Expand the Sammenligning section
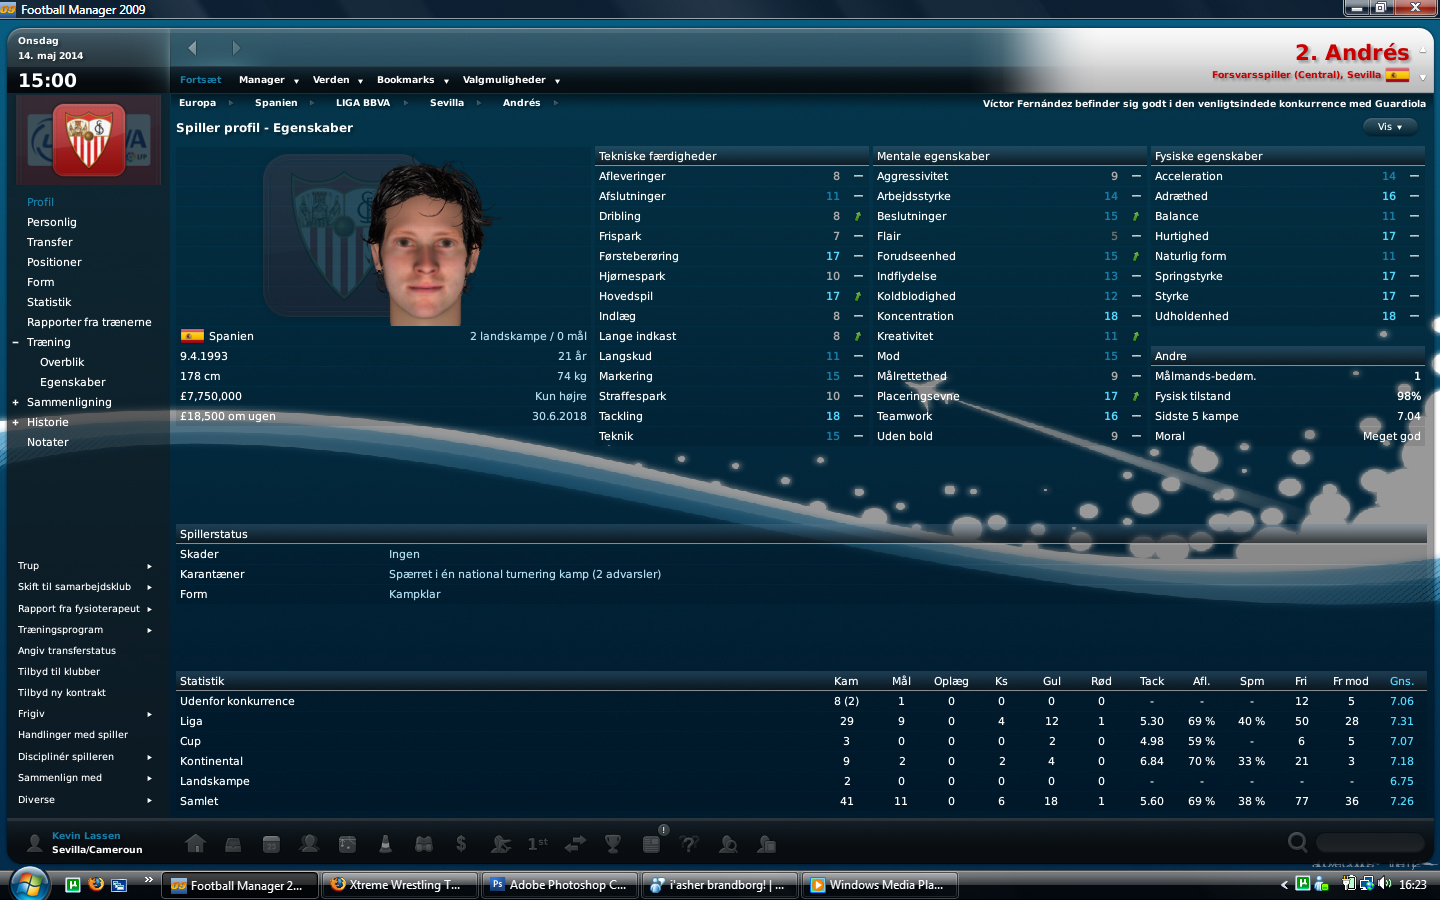This screenshot has height=900, width=1440. (15, 402)
